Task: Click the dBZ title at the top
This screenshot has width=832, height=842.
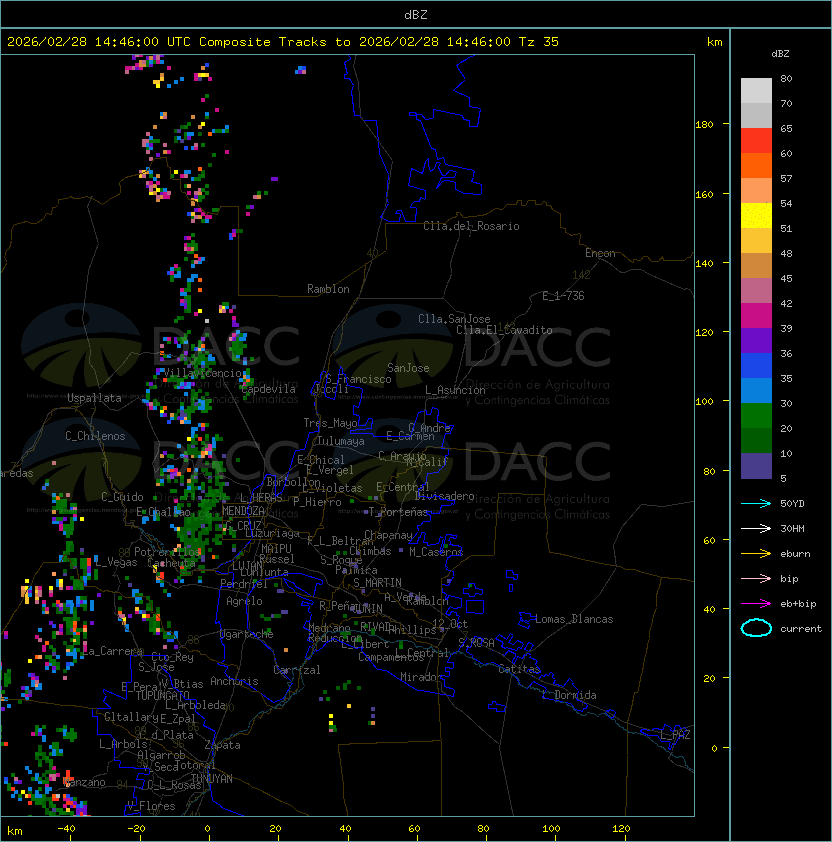Action: pos(416,14)
